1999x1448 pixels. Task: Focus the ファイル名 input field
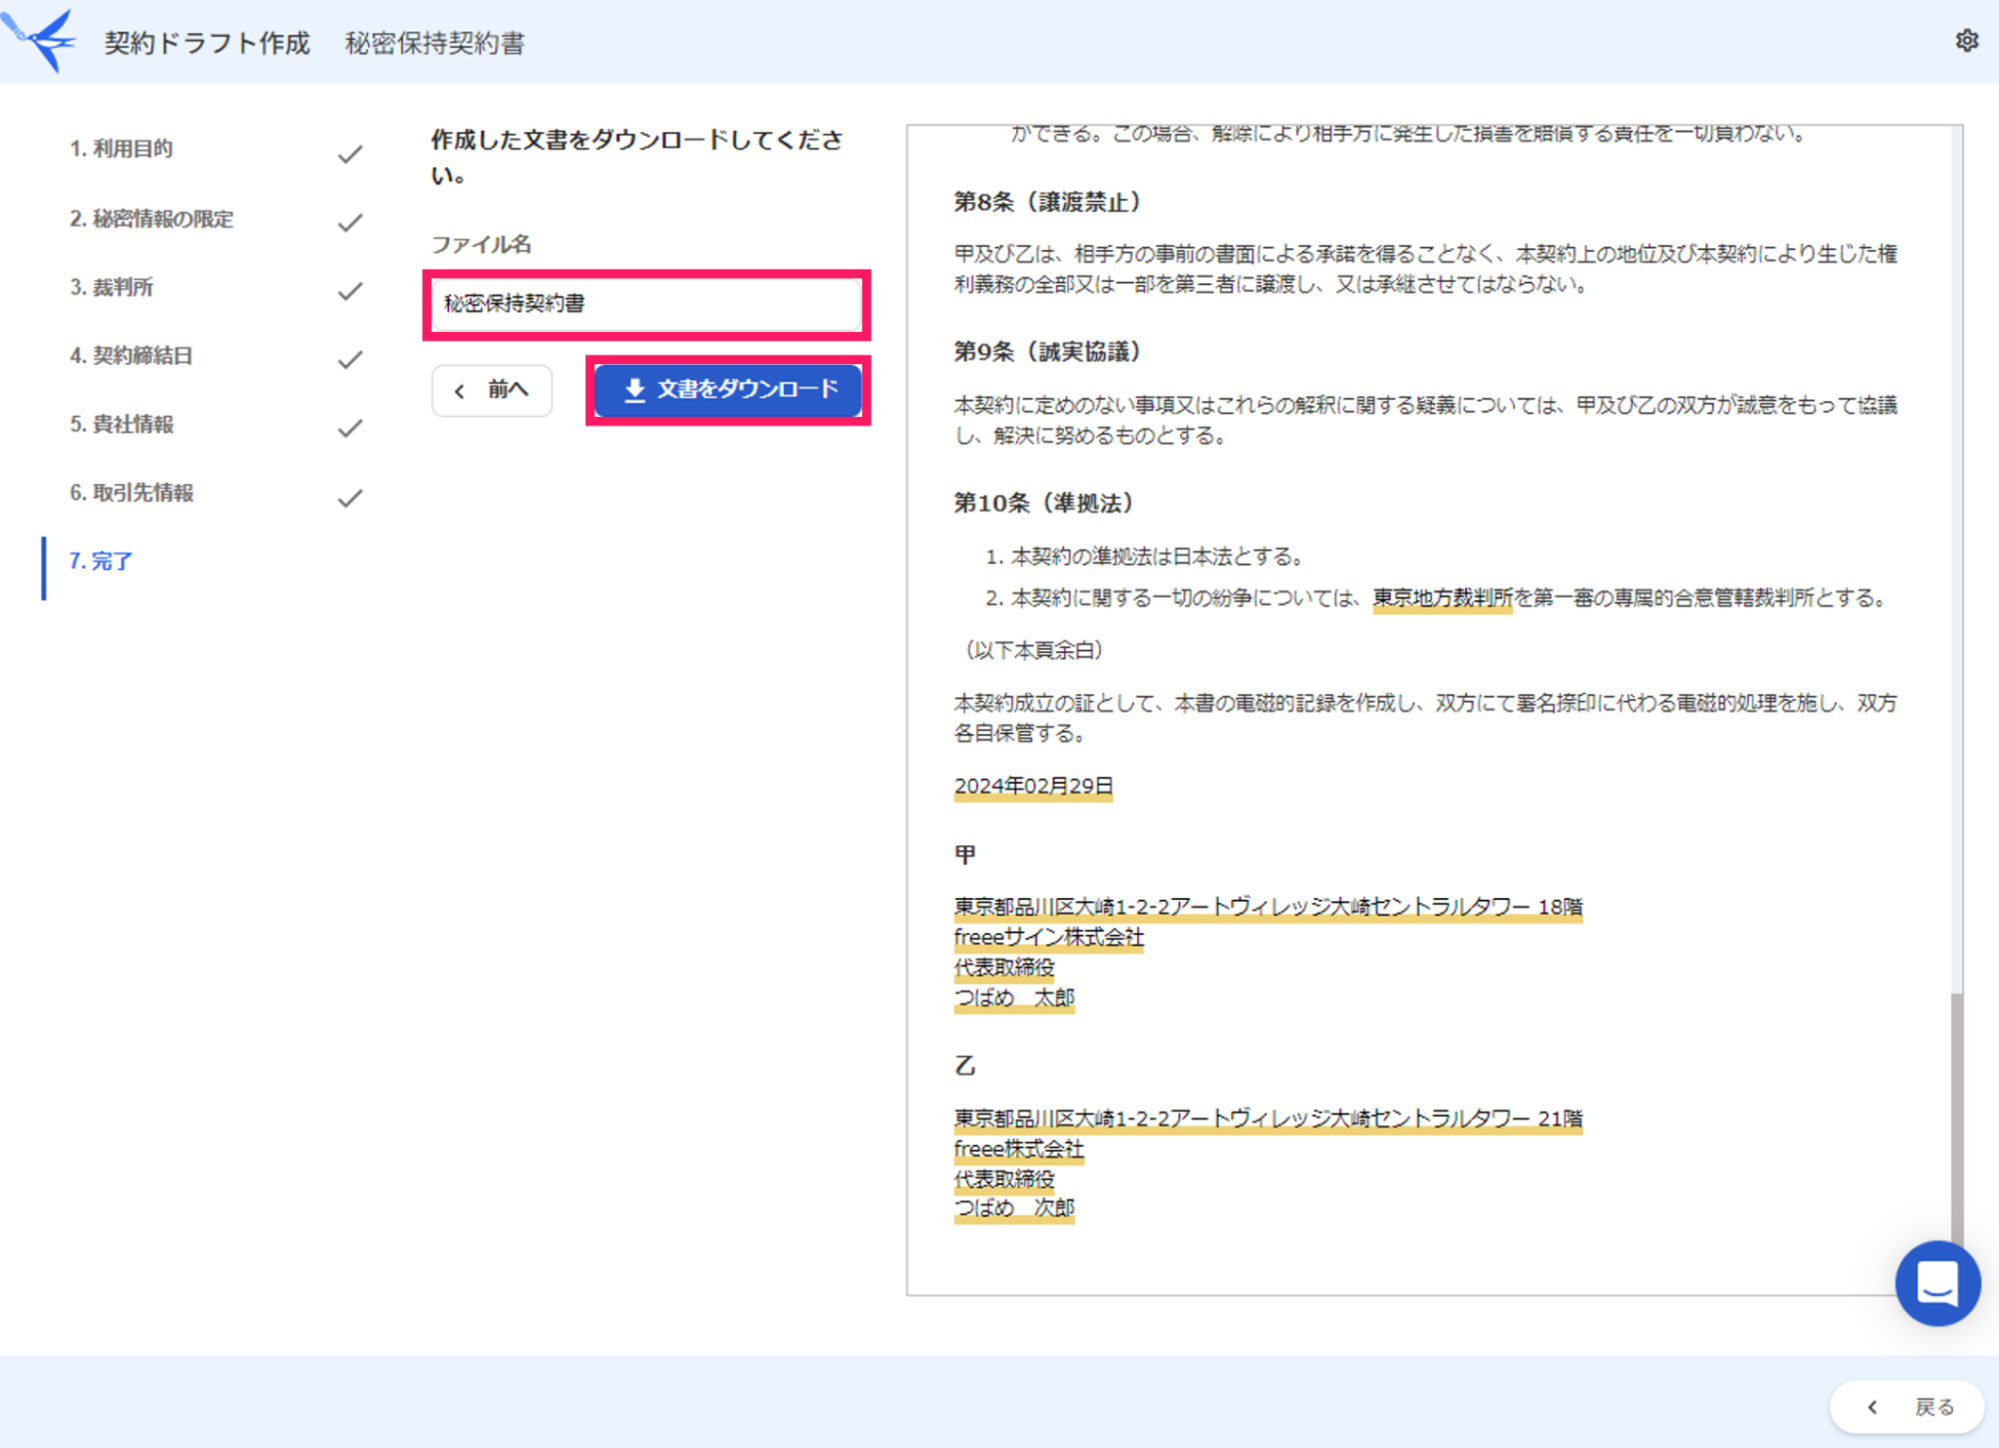646,304
